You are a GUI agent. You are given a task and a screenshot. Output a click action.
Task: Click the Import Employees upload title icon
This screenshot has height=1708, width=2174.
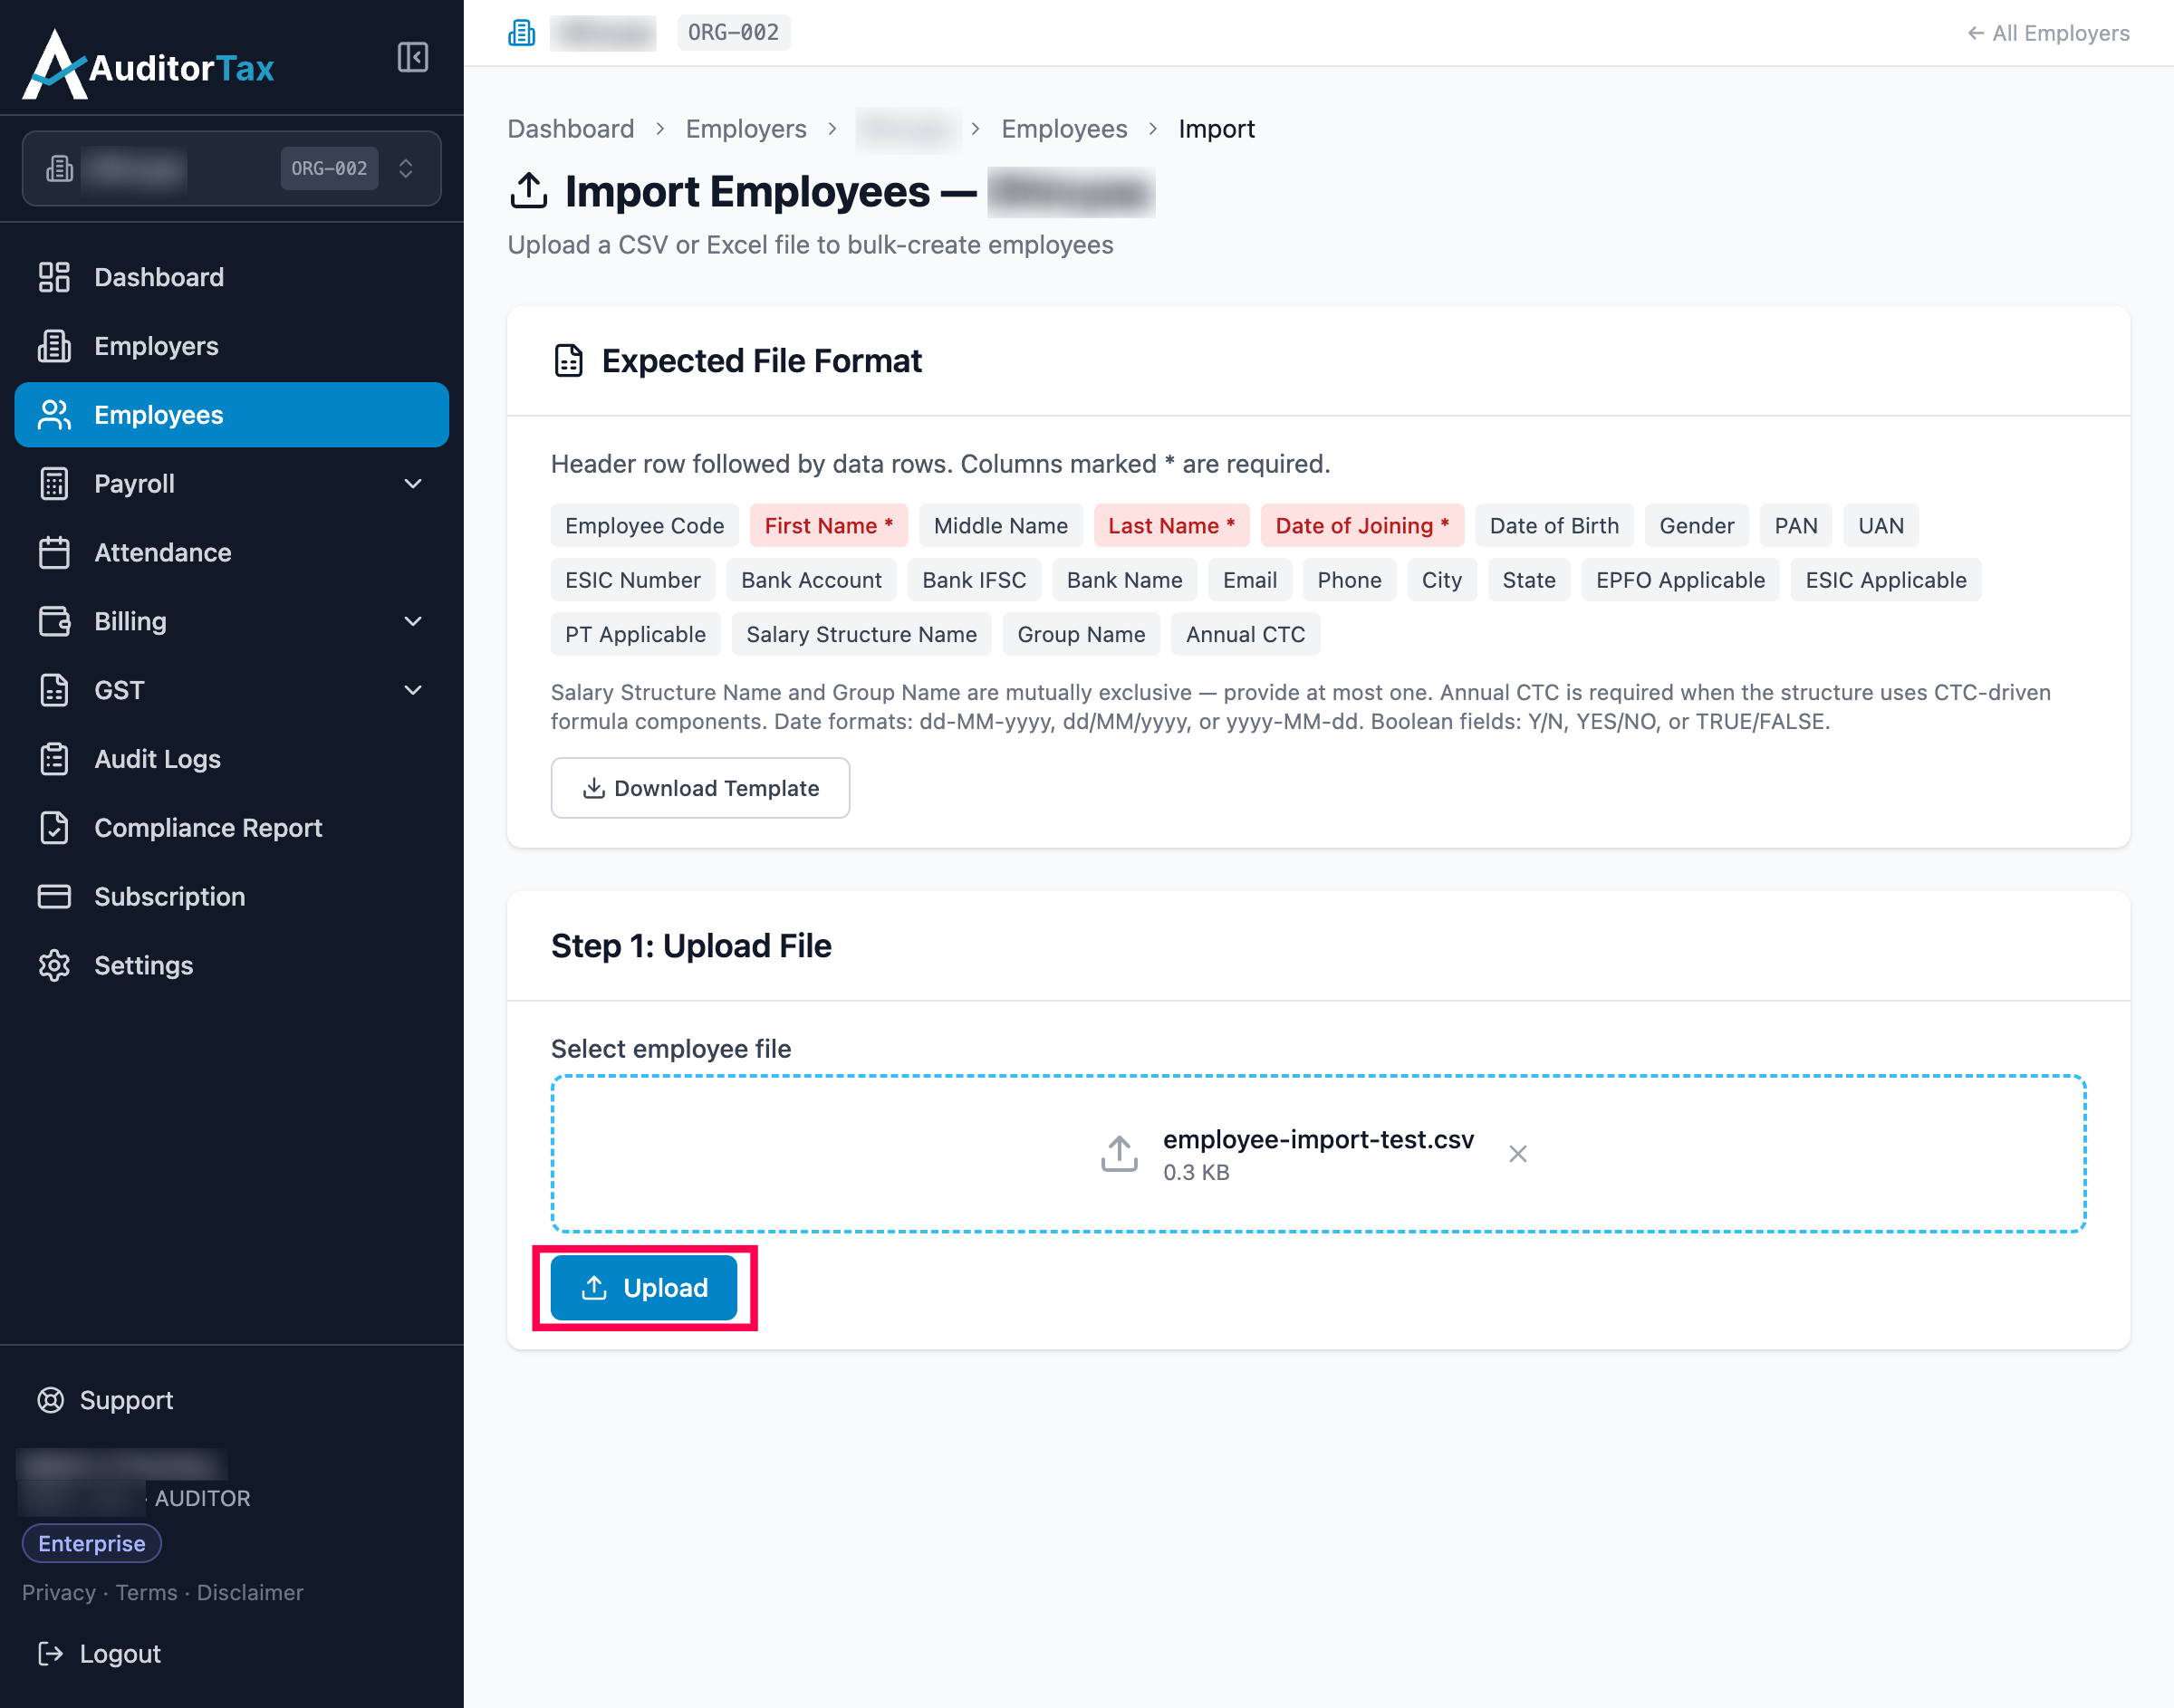[x=529, y=190]
